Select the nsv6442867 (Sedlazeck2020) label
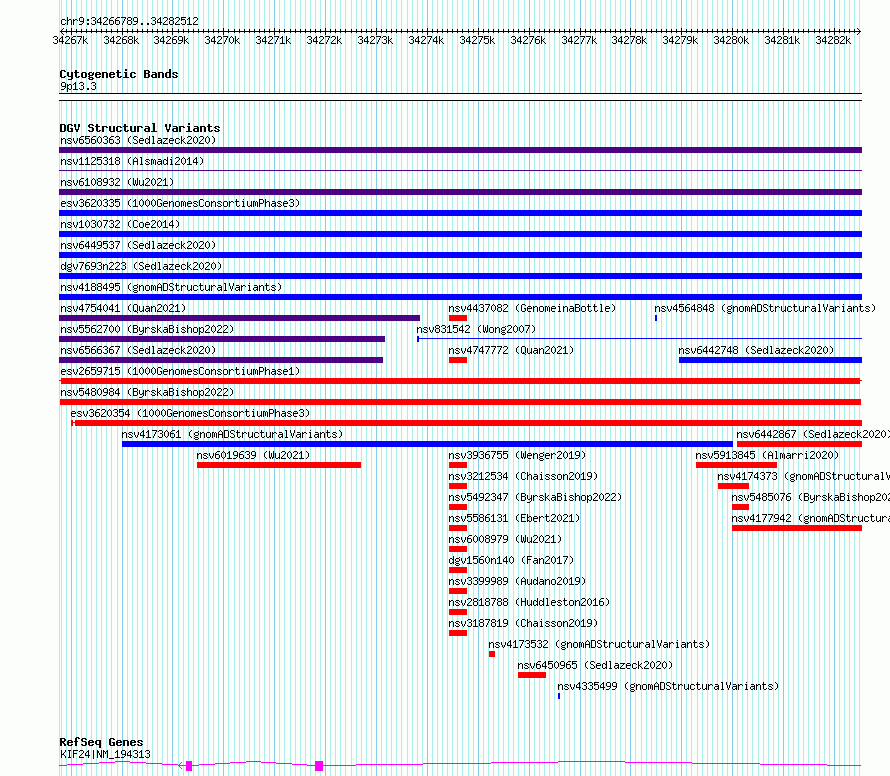 (813, 434)
